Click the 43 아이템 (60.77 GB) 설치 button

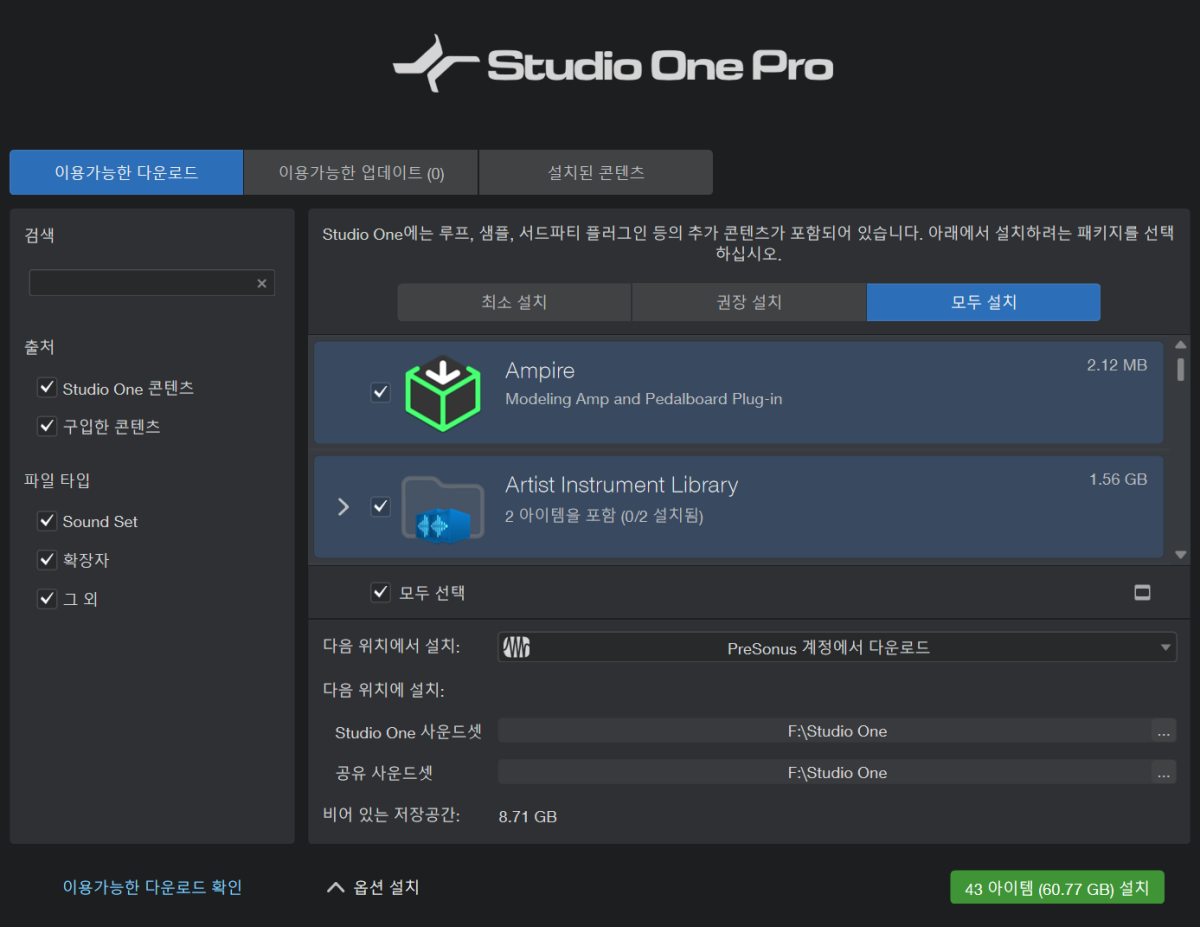[x=1057, y=887]
